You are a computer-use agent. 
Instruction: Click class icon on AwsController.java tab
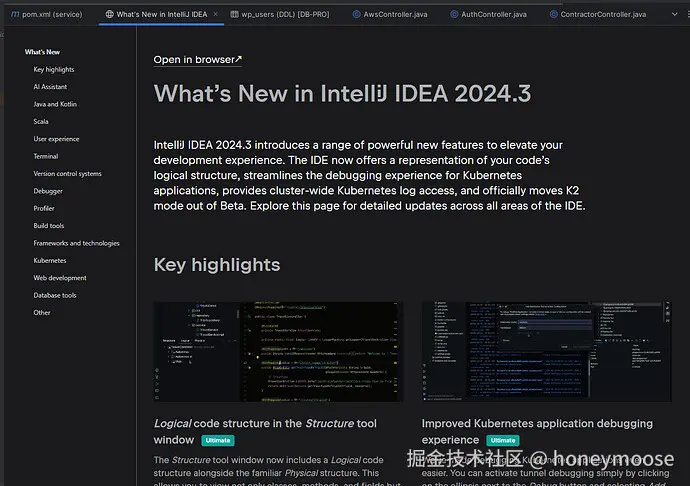click(356, 14)
